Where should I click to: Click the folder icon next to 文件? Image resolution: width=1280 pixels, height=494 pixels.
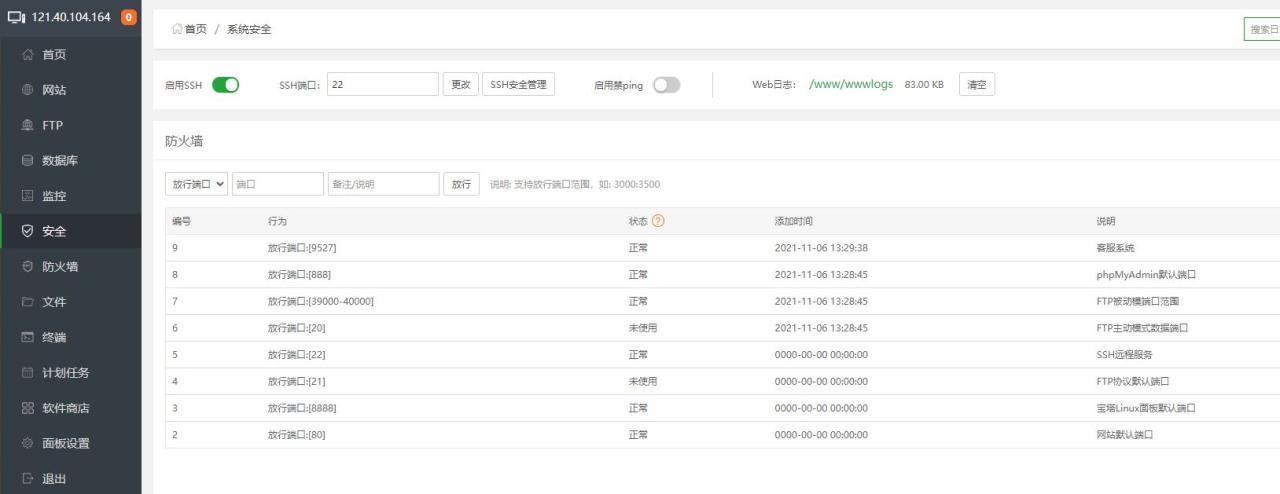27,302
